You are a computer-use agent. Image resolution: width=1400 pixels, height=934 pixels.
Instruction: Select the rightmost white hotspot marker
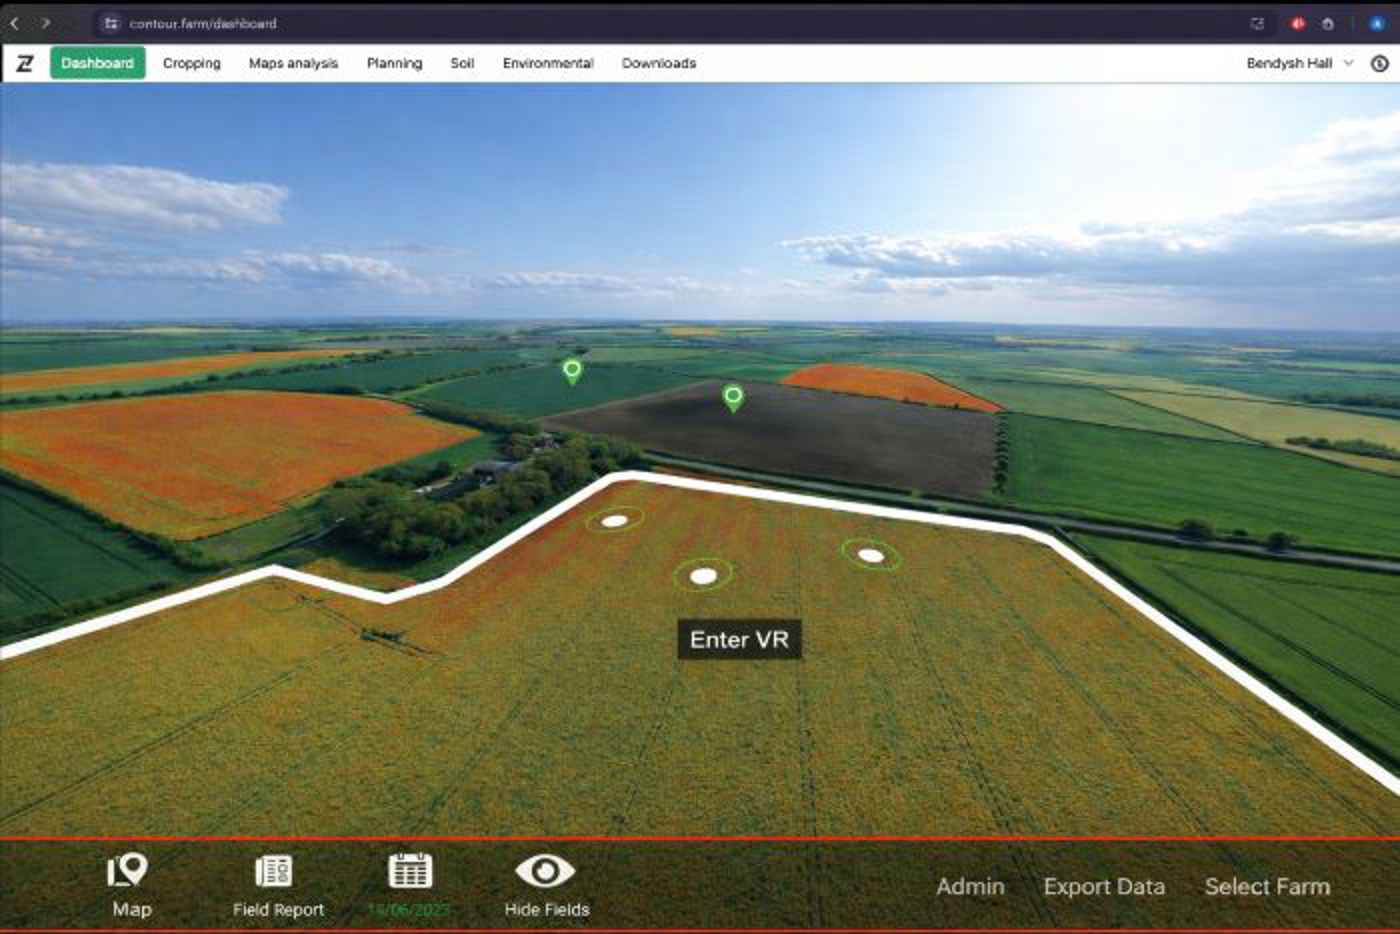[x=870, y=555]
